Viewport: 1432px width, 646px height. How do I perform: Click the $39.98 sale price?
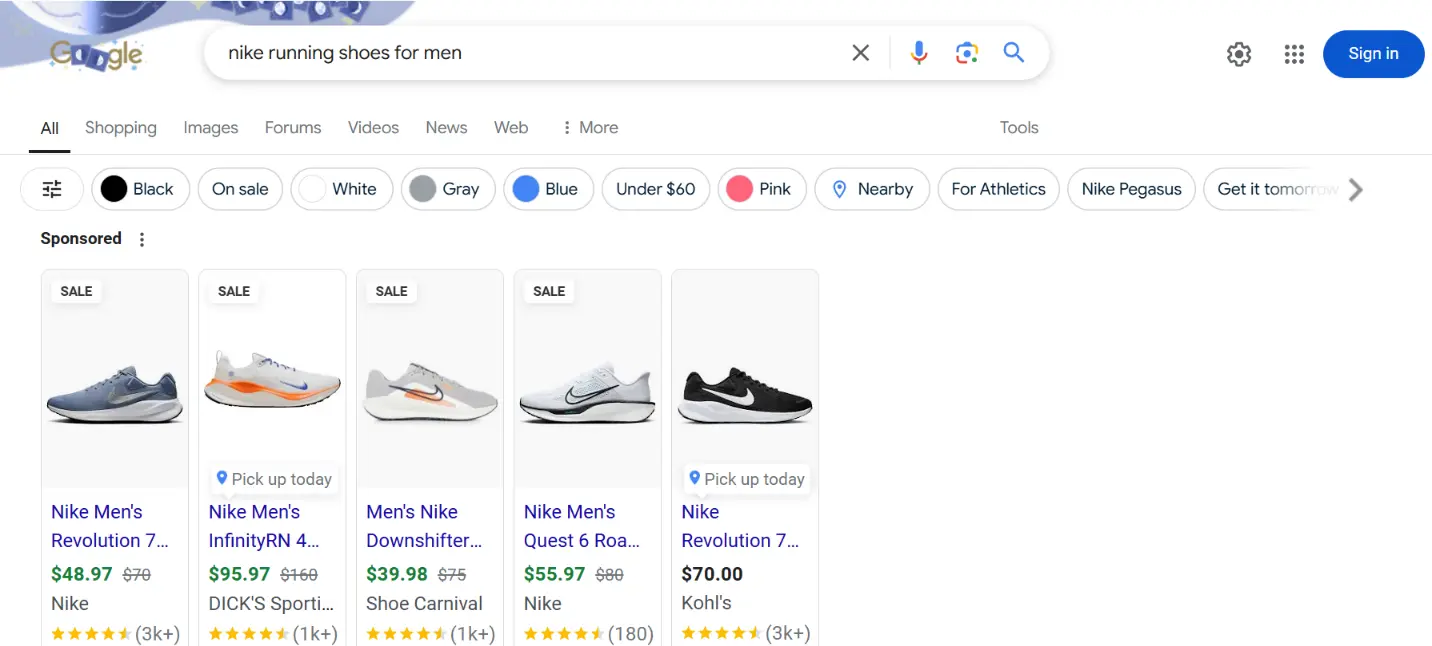[397, 574]
